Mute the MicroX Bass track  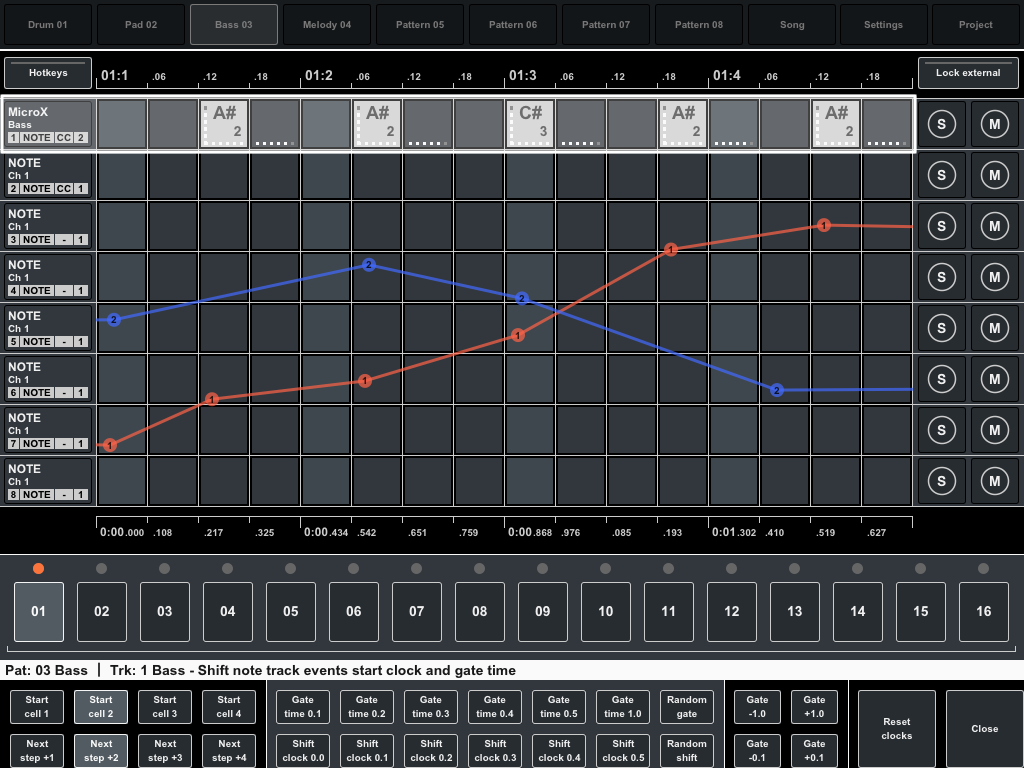(x=994, y=123)
